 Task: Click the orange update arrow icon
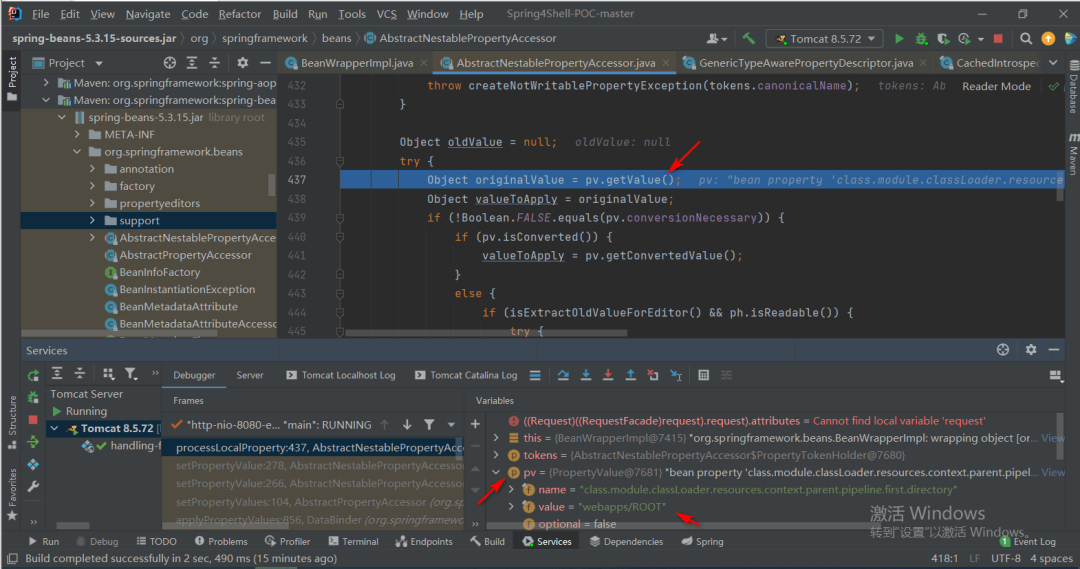[1048, 39]
